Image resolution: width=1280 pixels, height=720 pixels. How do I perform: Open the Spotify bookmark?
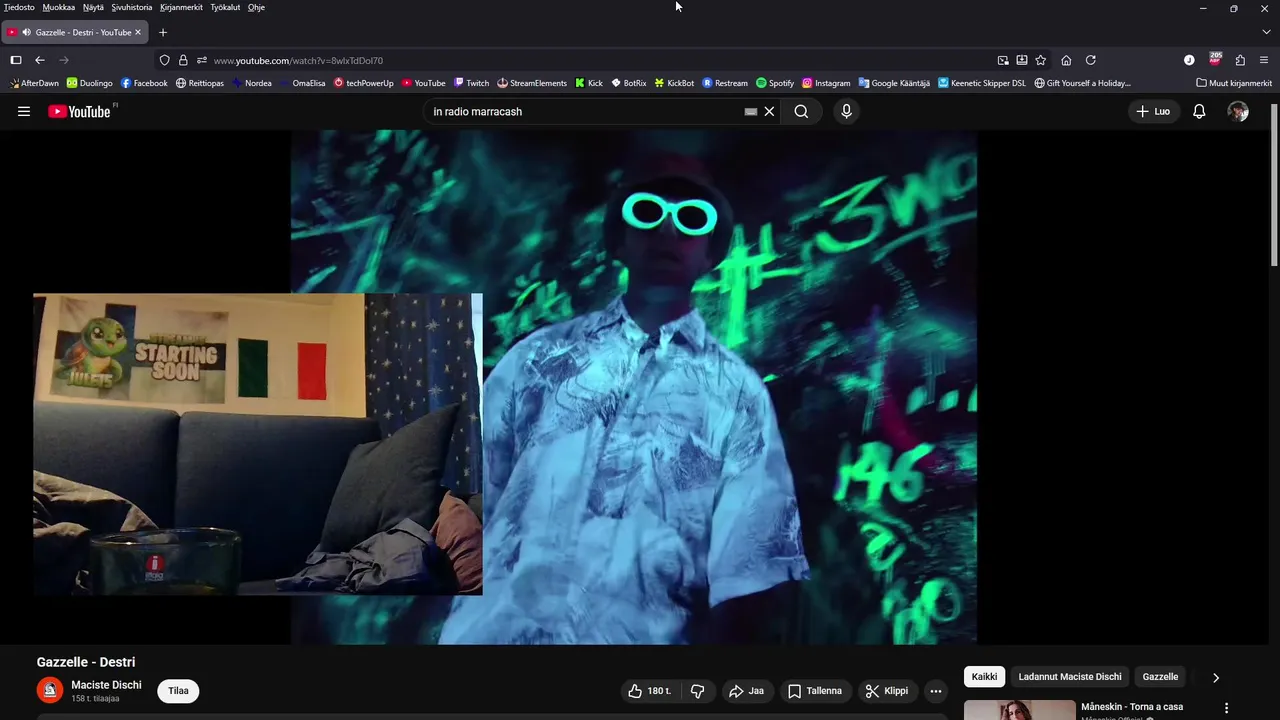pos(775,83)
